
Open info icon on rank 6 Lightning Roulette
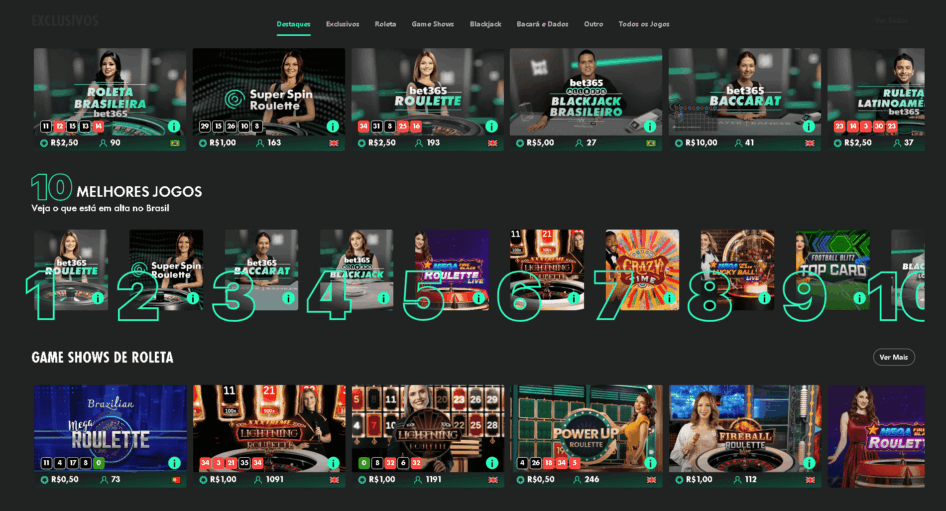point(574,298)
